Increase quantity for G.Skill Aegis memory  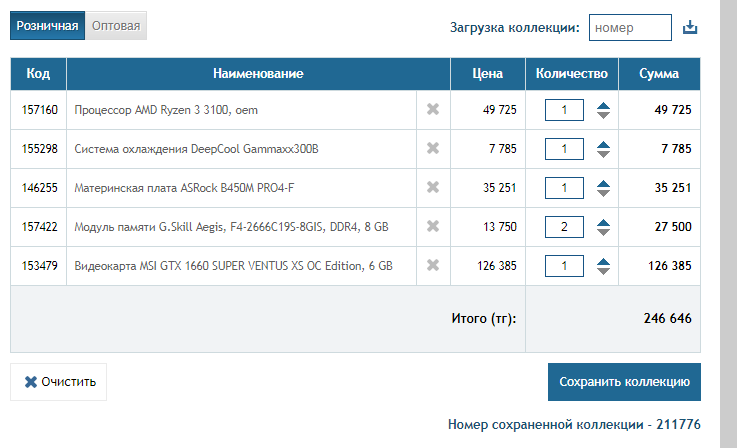pyautogui.click(x=604, y=223)
